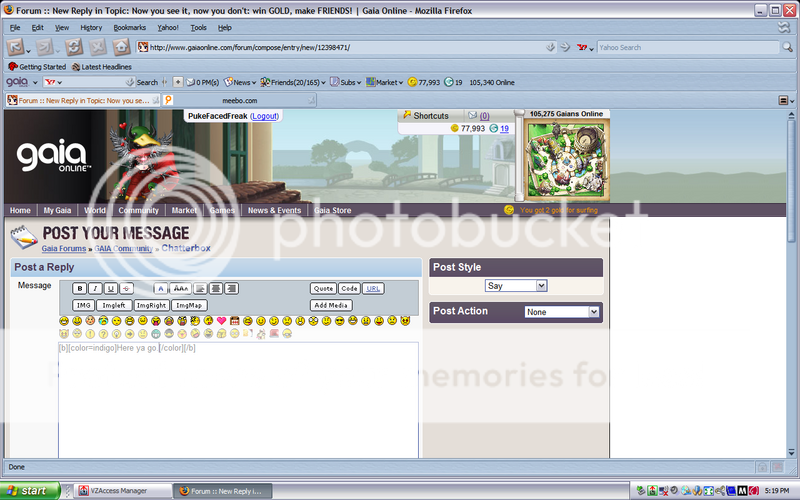The height and width of the screenshot is (500, 800).
Task: Expand the Market dropdown in Gaia toolbar
Action: coord(401,83)
